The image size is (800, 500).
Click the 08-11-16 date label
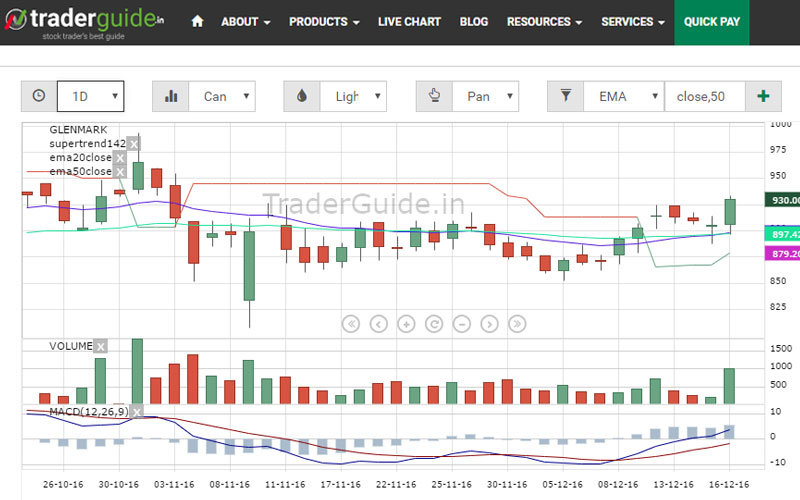[230, 484]
